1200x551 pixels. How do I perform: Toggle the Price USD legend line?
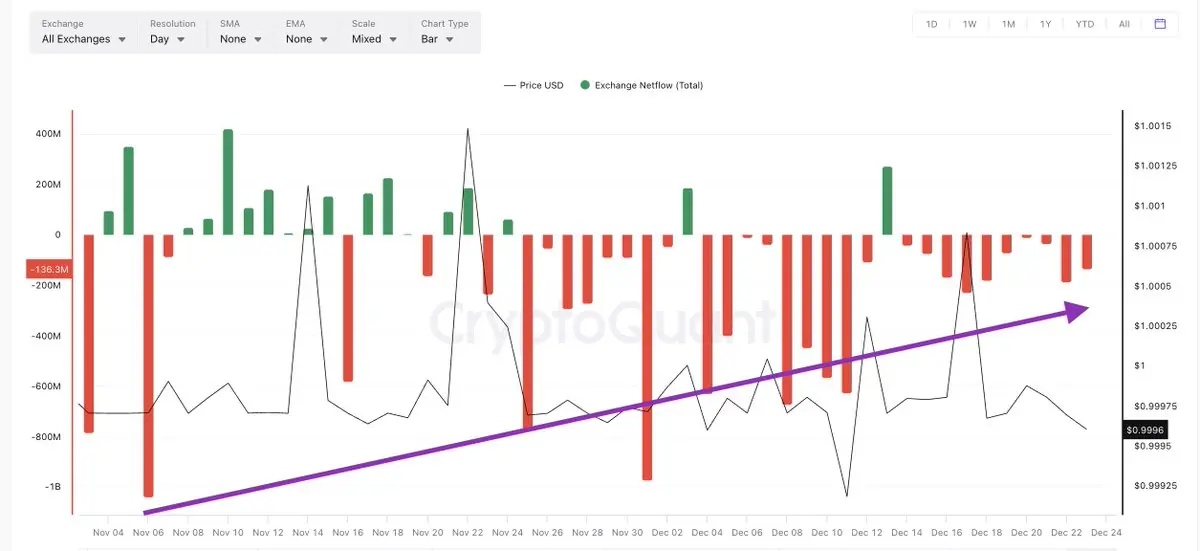coord(534,85)
